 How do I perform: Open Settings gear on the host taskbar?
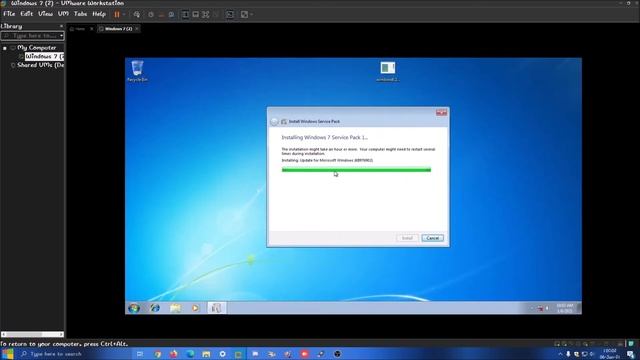tap(222, 354)
